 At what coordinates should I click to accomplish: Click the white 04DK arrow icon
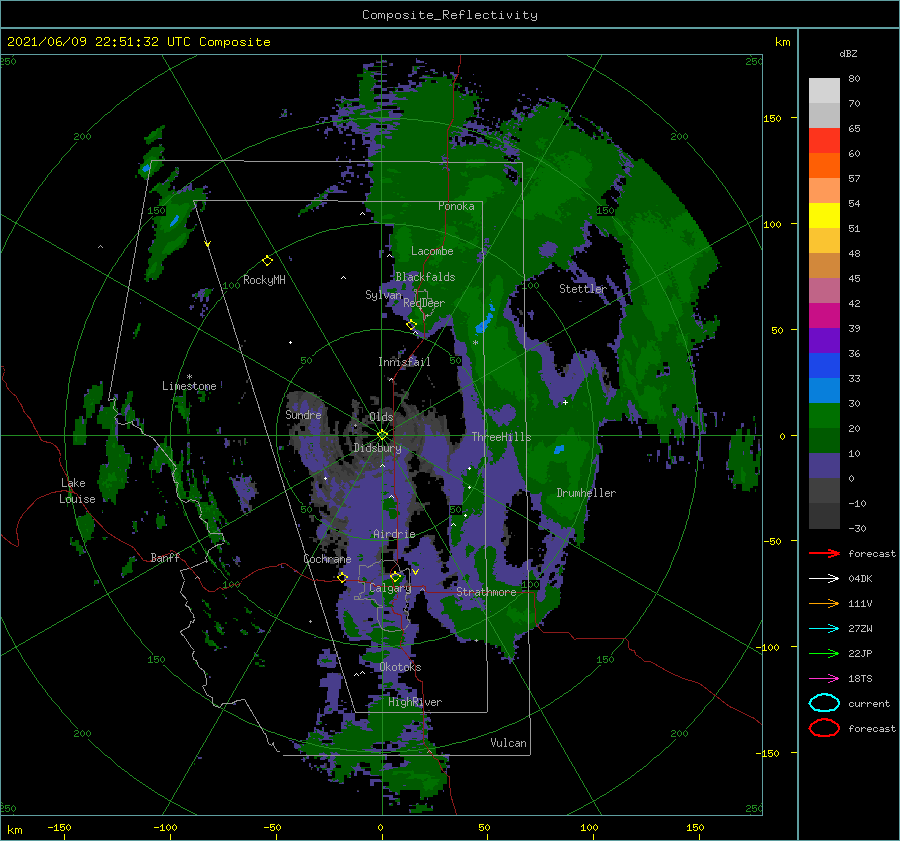(x=824, y=579)
